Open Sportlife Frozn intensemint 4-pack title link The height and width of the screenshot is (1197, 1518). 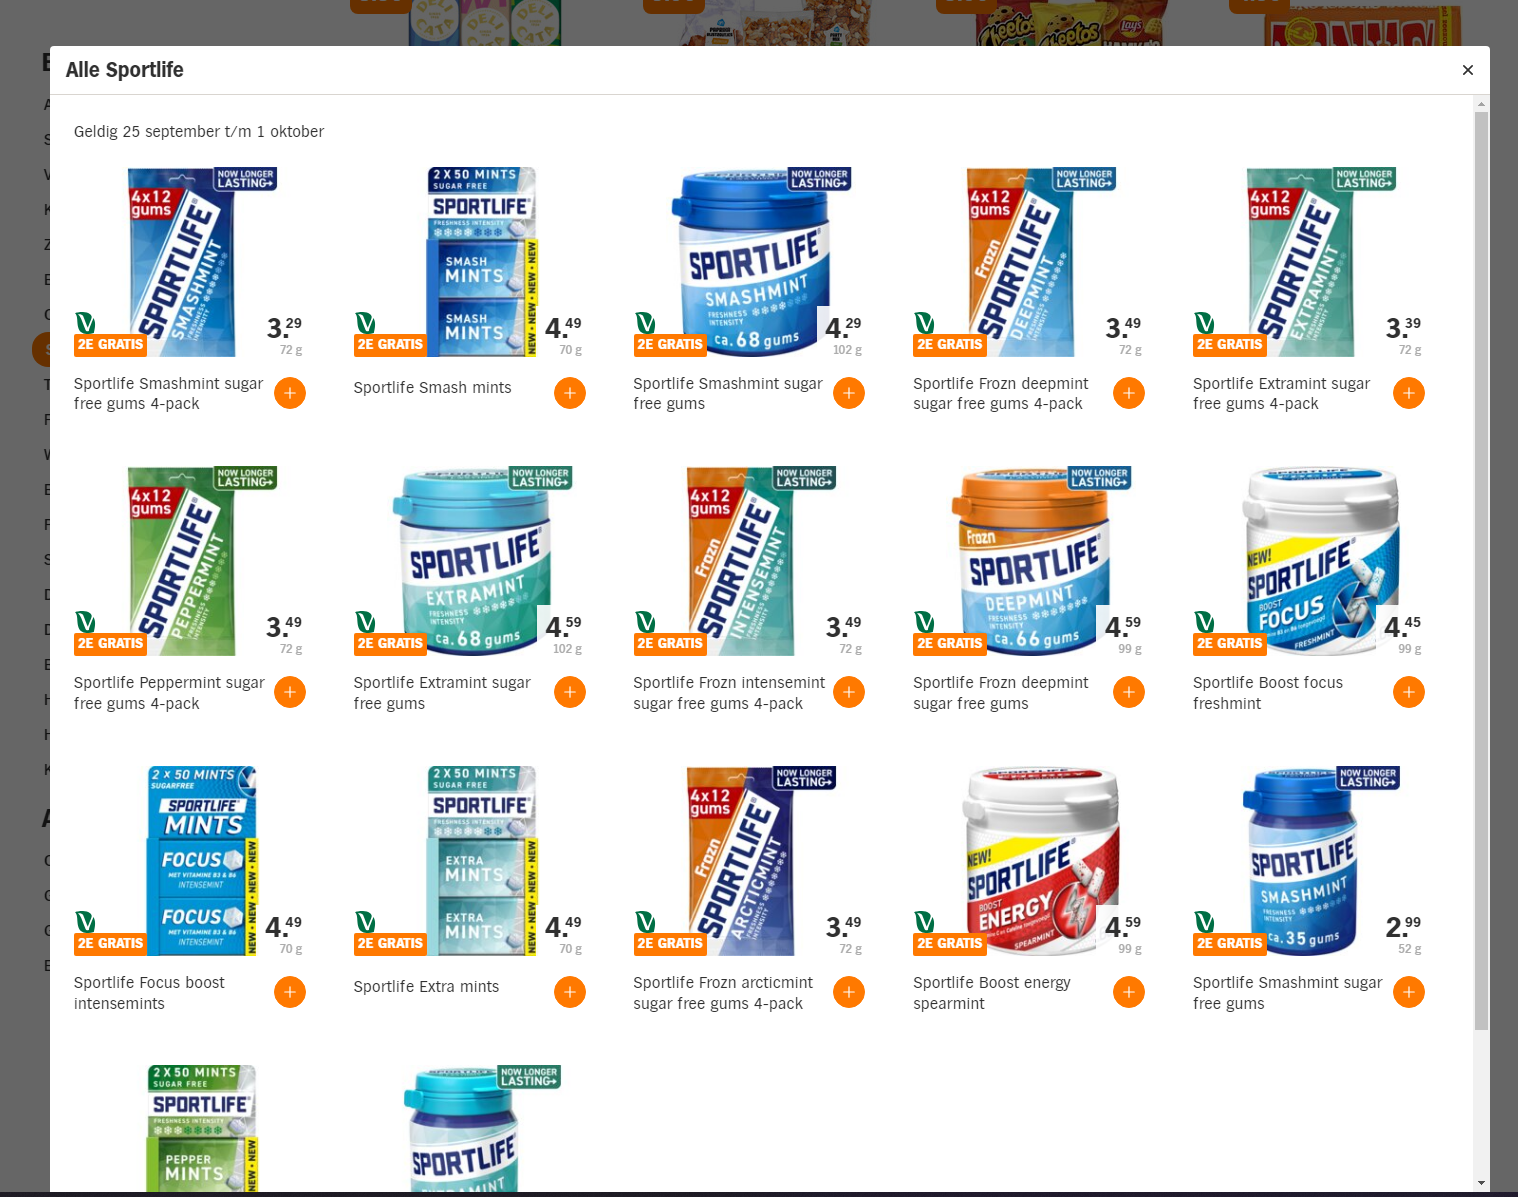[x=729, y=693]
